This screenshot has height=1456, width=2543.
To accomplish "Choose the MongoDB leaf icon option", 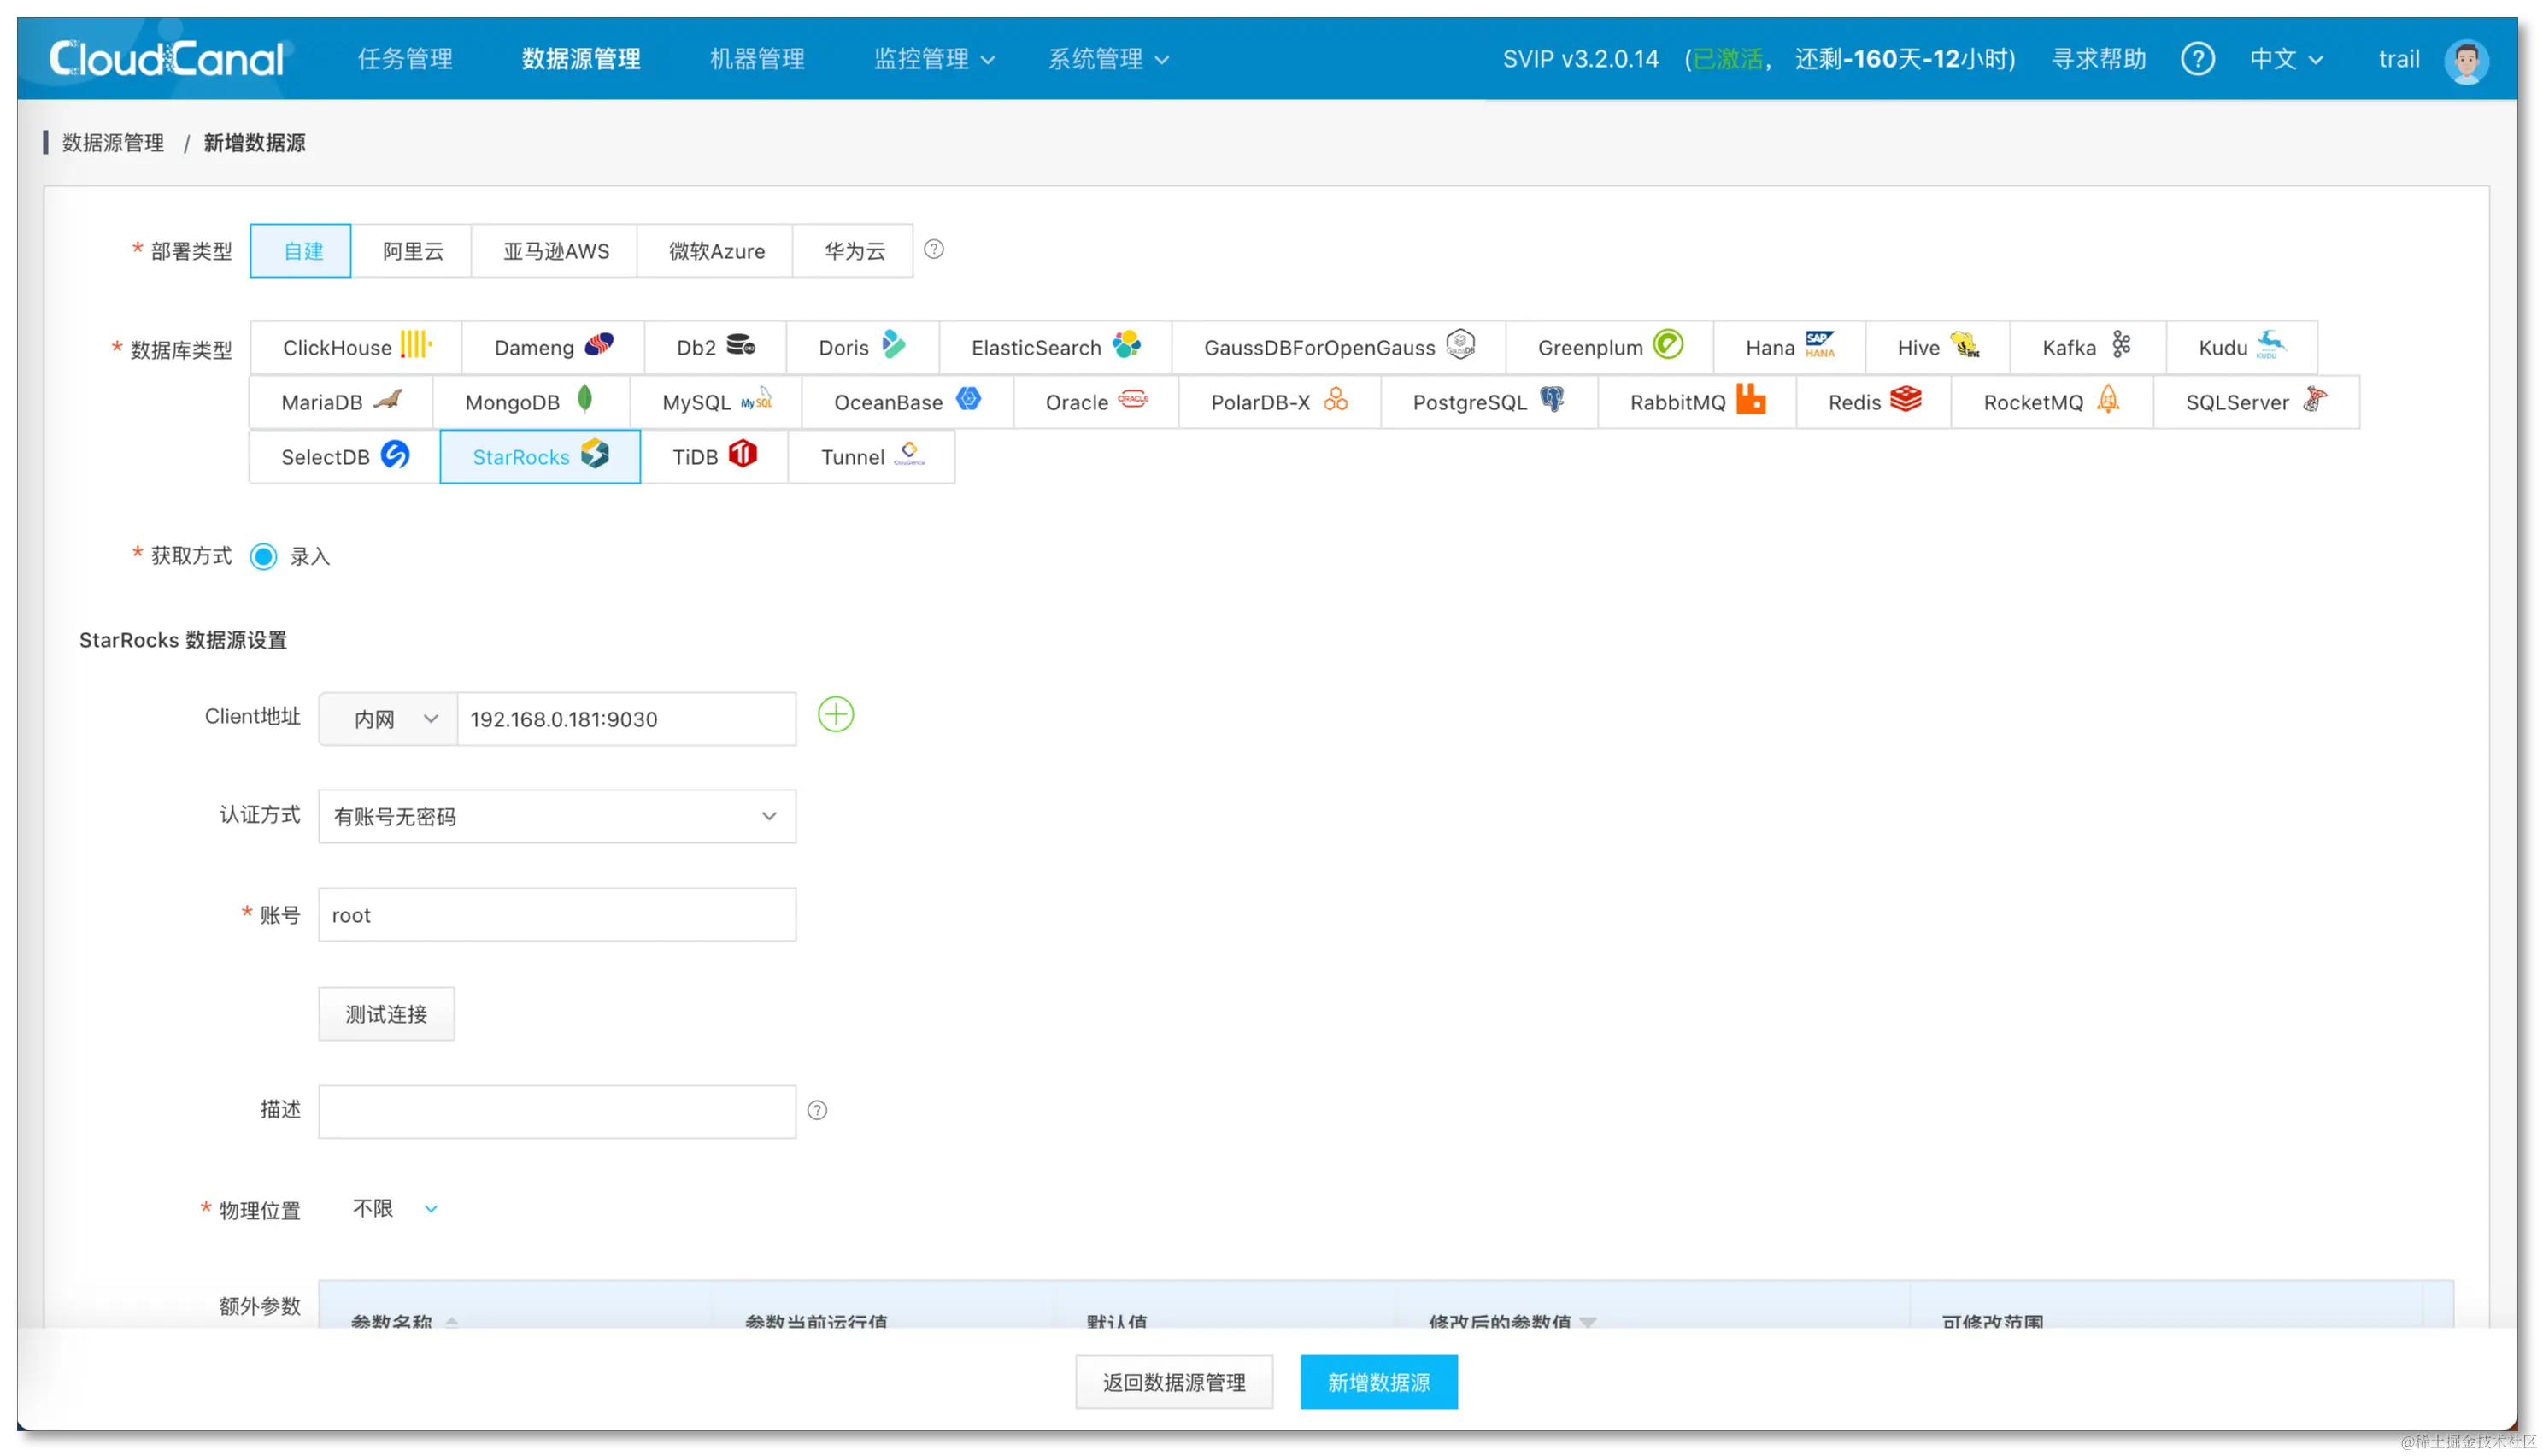I will [585, 400].
